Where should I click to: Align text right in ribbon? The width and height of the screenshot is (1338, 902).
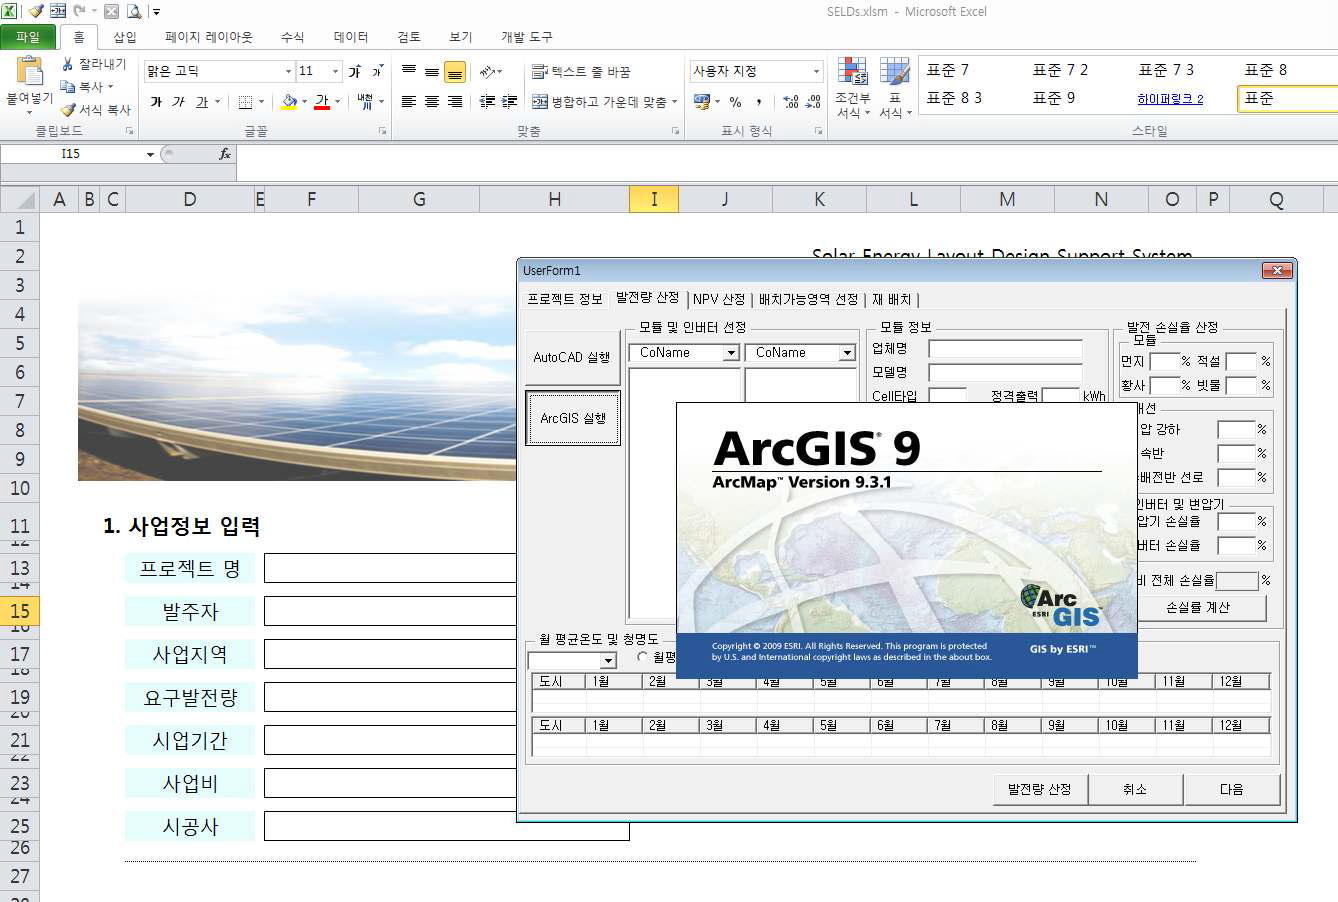tap(455, 102)
